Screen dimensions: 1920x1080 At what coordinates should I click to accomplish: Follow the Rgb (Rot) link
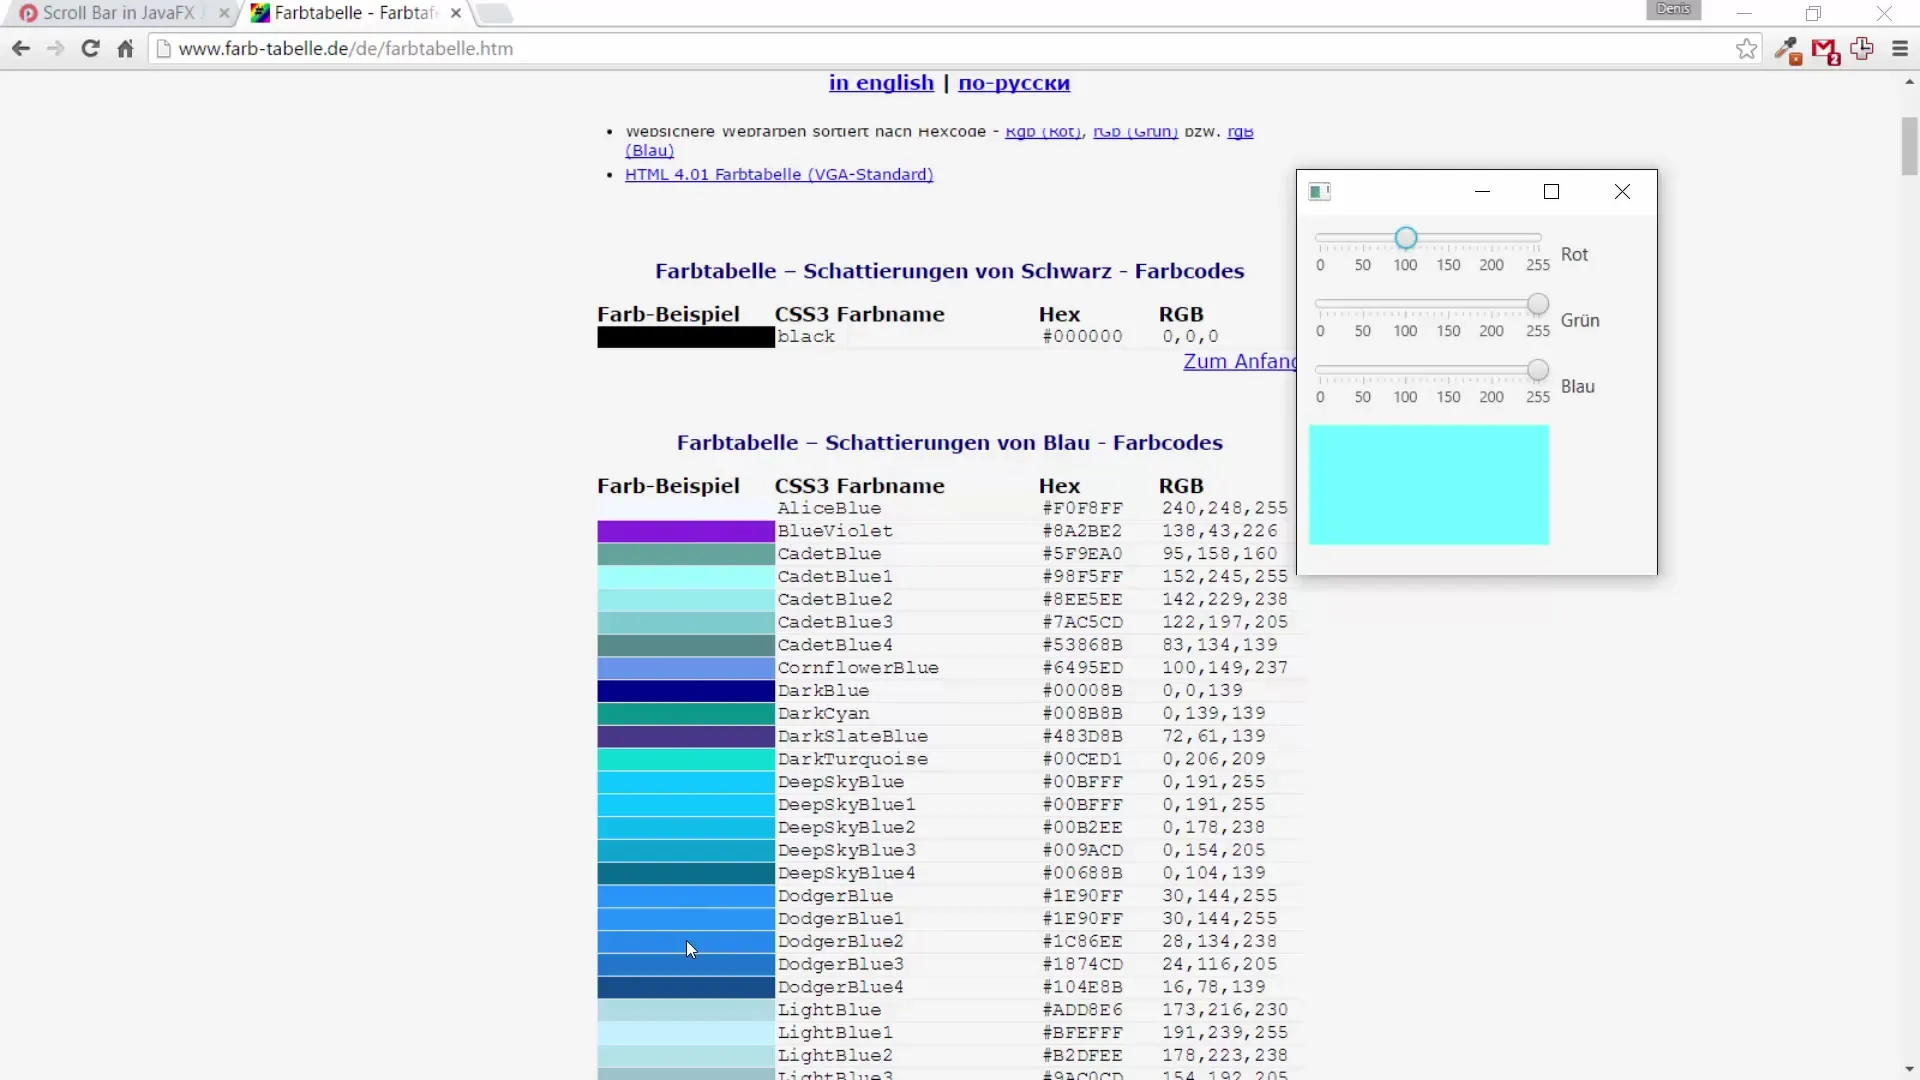(x=1043, y=132)
